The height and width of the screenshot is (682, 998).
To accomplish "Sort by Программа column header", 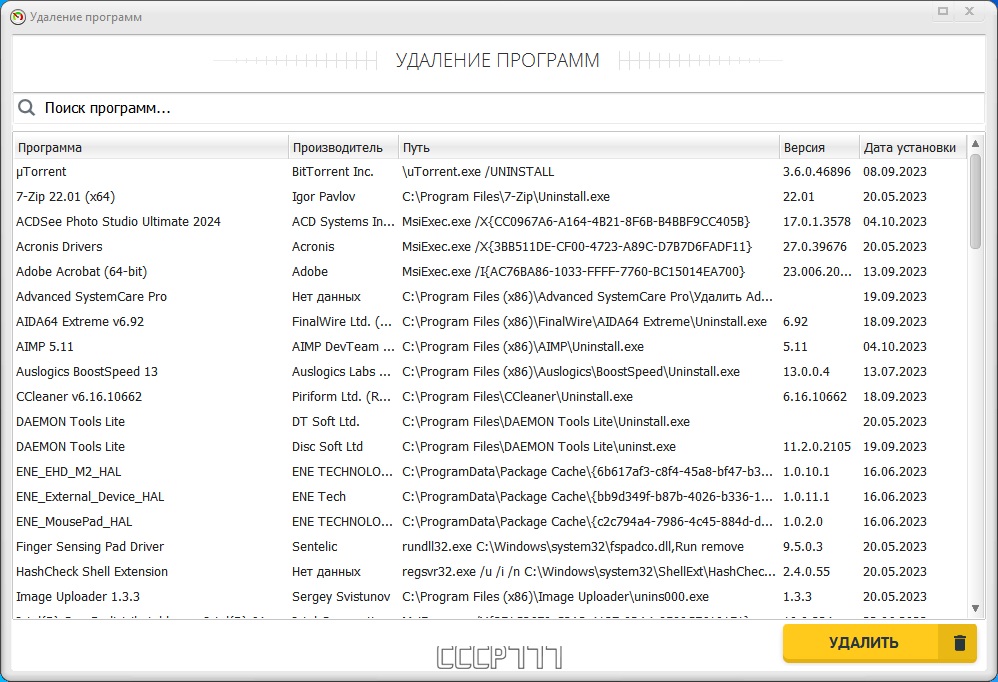I will (x=150, y=147).
